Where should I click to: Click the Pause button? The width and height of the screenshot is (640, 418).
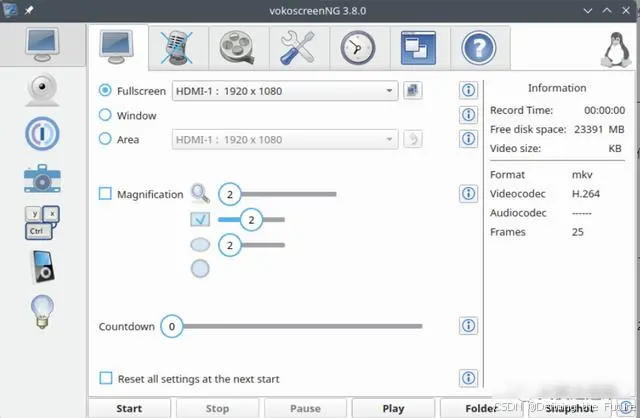click(x=305, y=408)
